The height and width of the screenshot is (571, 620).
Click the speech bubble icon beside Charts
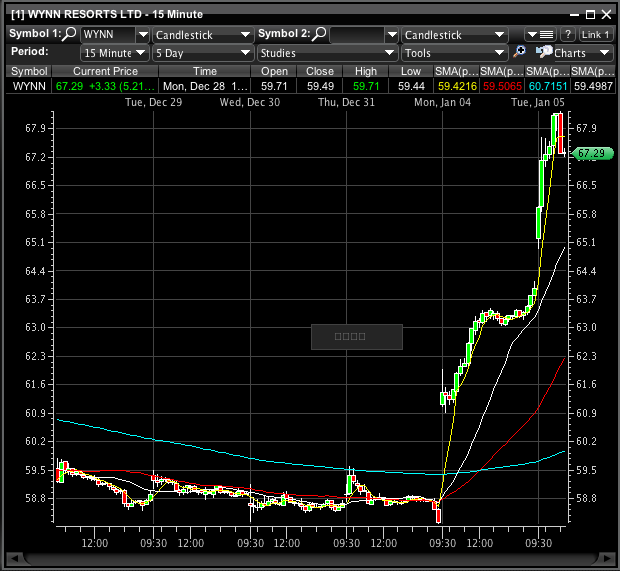[544, 52]
